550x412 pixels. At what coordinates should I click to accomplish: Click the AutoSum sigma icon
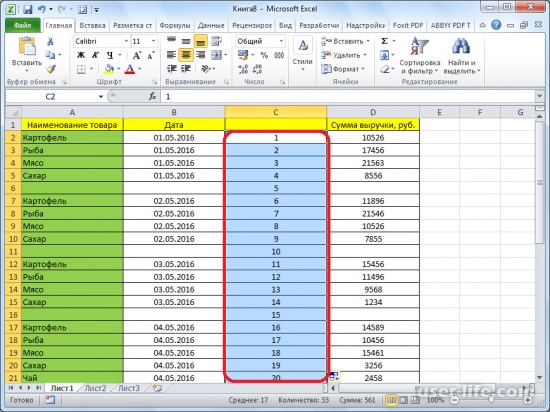pyautogui.click(x=384, y=41)
